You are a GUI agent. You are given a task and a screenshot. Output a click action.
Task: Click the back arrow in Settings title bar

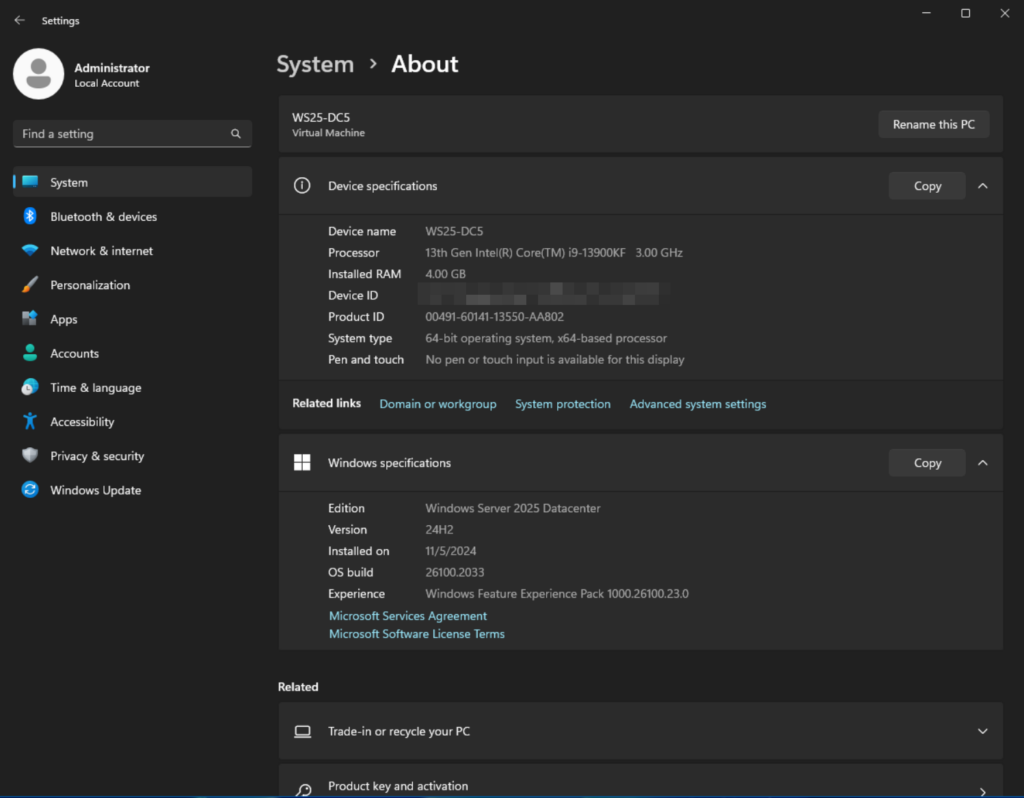coord(20,20)
